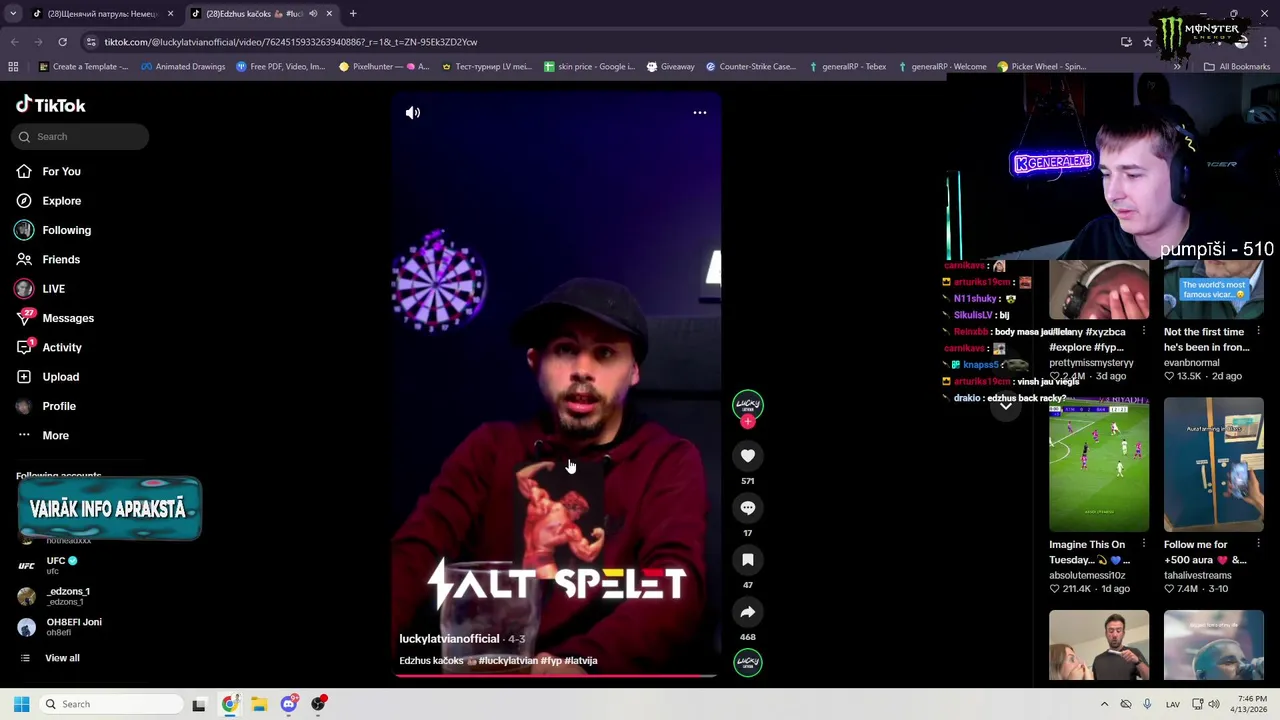
Task: Open video options three-dot menu
Action: (x=700, y=113)
